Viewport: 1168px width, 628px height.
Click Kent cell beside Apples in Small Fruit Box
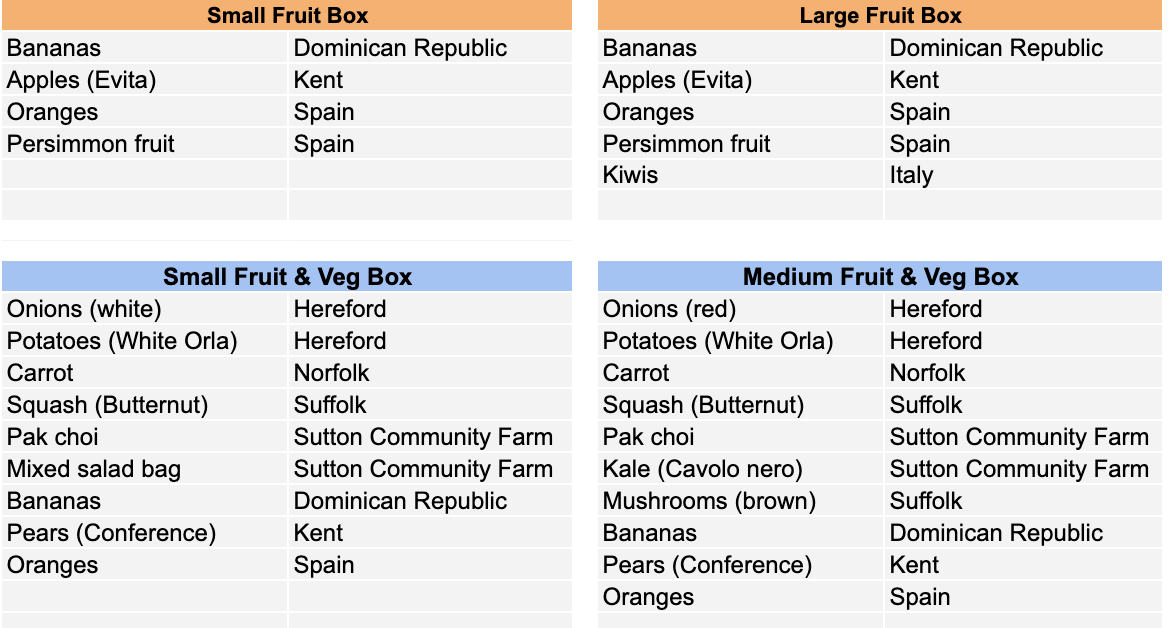click(431, 79)
